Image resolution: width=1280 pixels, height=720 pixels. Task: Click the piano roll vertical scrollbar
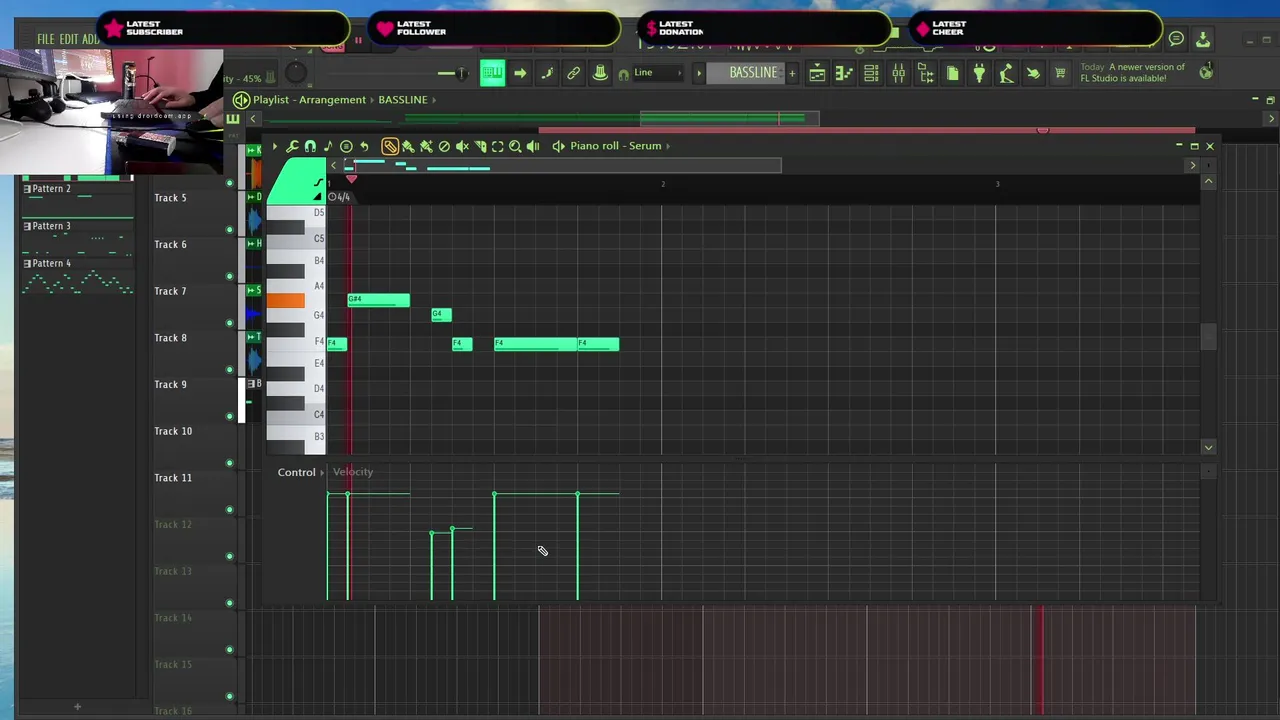coord(1208,337)
